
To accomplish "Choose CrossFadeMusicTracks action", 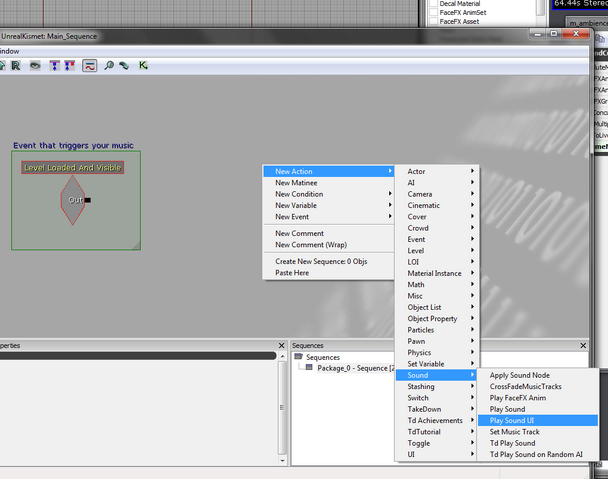I will 538,386.
